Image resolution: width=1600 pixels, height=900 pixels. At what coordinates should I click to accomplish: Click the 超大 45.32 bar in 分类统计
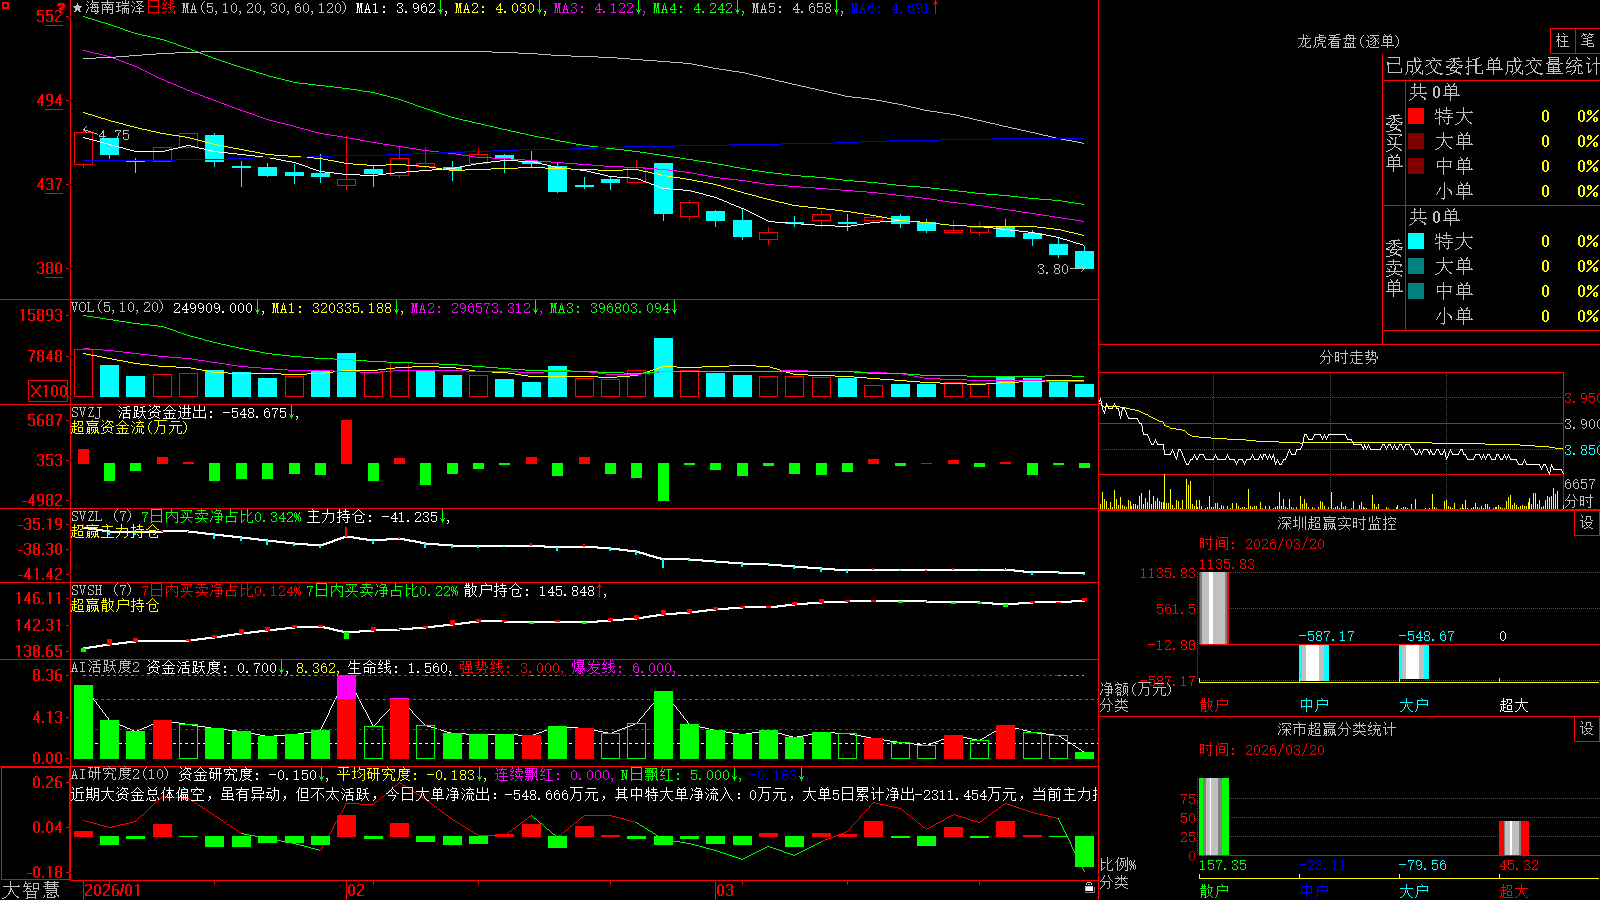[1513, 838]
